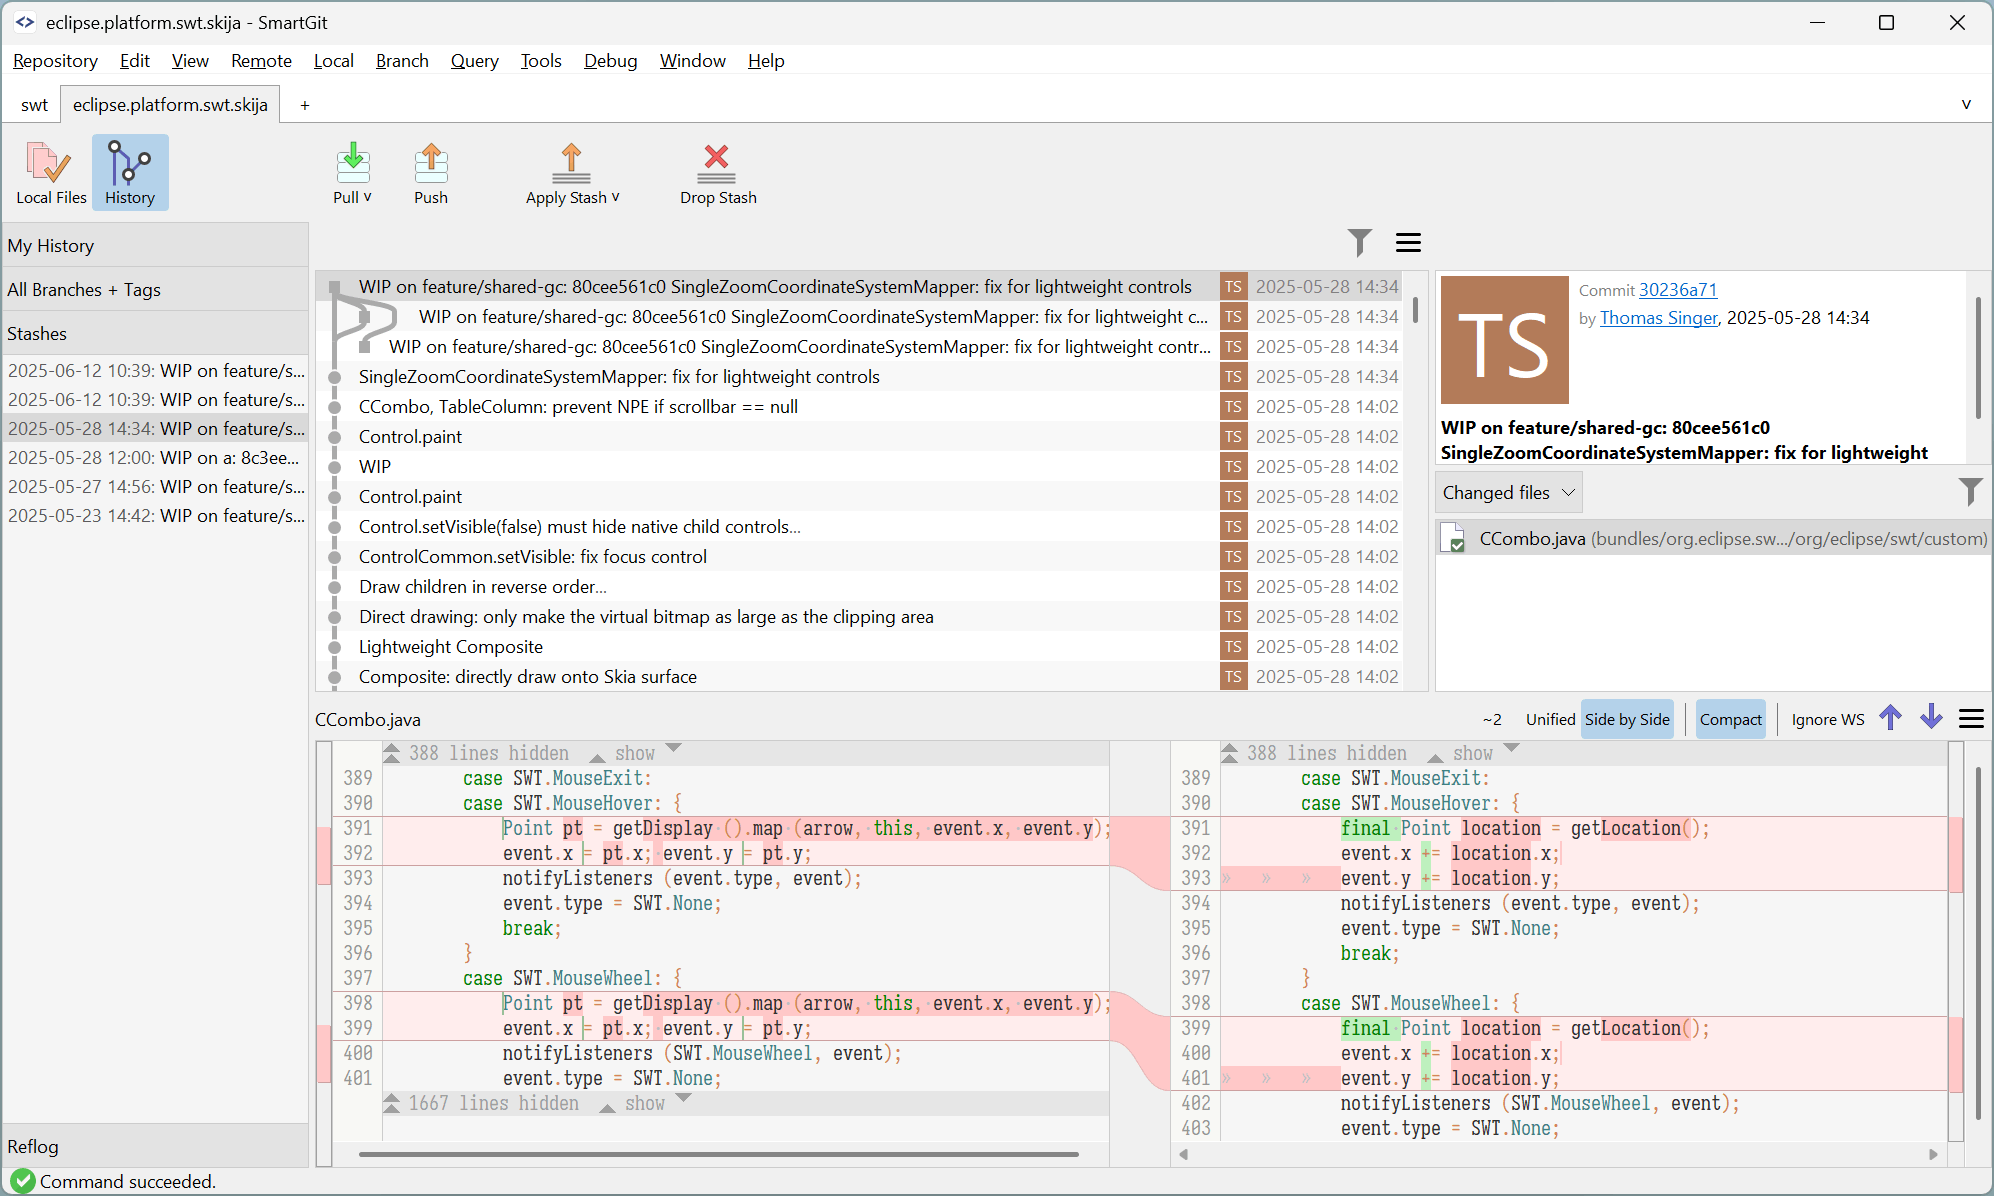1994x1196 pixels.
Task: Add a new tab with plus button
Action: tap(305, 105)
